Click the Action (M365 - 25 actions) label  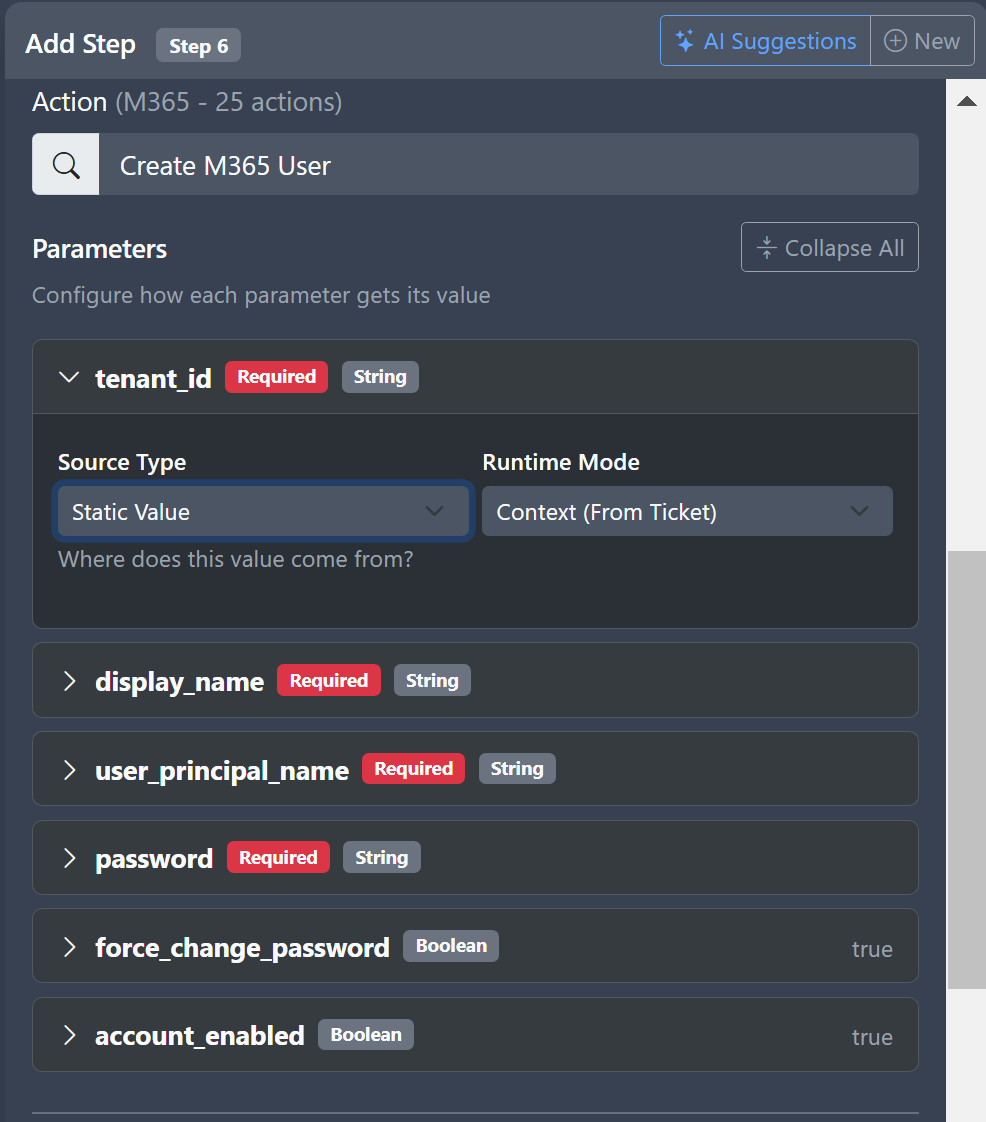click(187, 102)
